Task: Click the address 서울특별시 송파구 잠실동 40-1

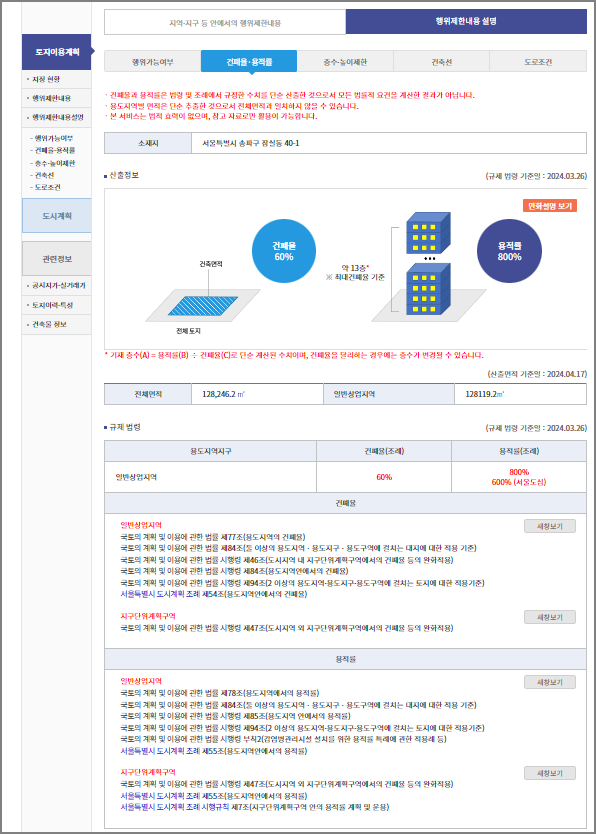Action: [x=250, y=143]
